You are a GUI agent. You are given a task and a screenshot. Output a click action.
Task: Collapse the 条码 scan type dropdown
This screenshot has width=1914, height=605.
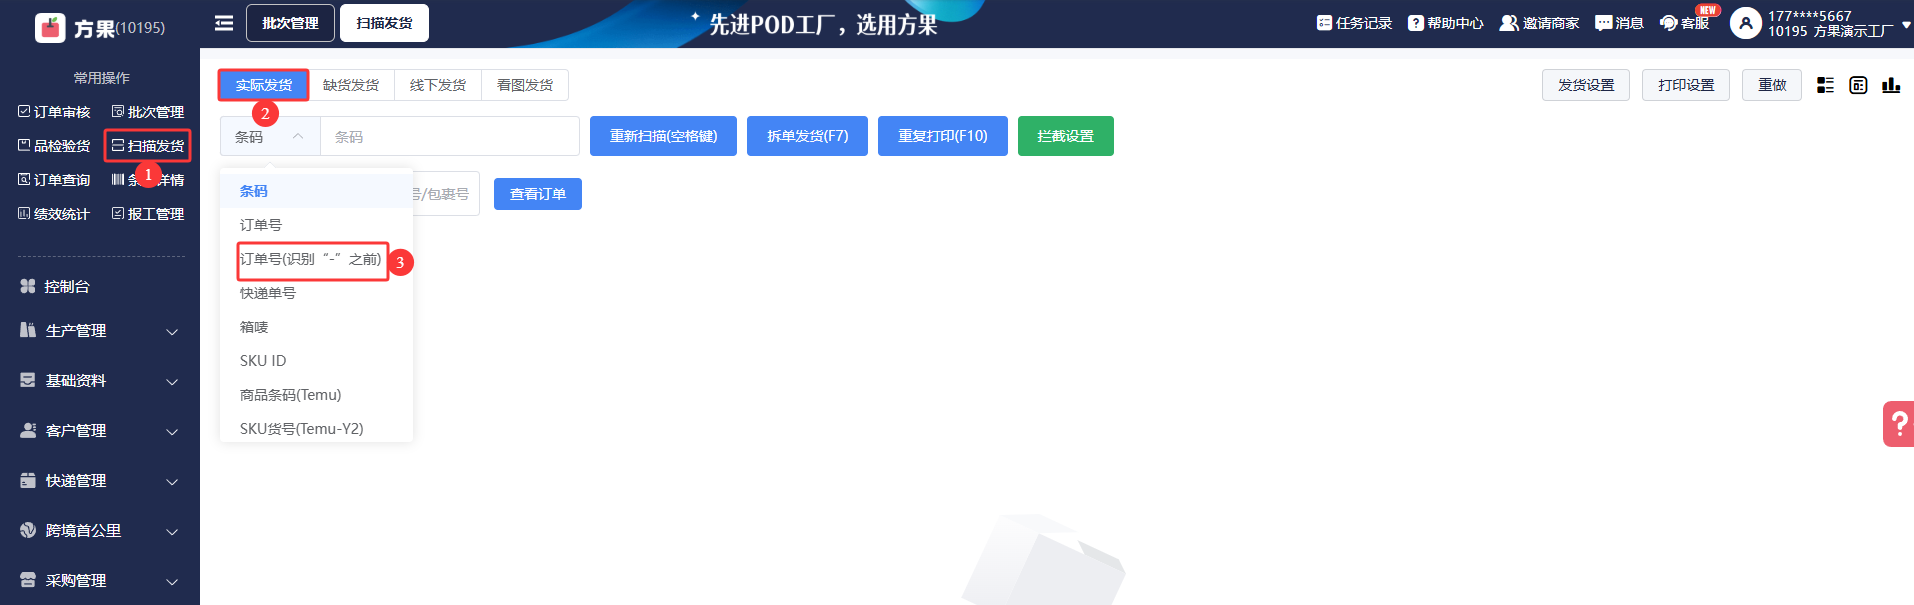(x=270, y=136)
